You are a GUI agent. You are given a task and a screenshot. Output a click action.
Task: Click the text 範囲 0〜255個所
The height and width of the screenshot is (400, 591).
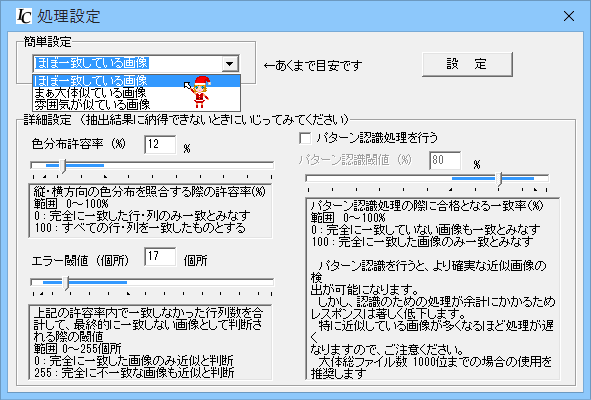(x=78, y=349)
